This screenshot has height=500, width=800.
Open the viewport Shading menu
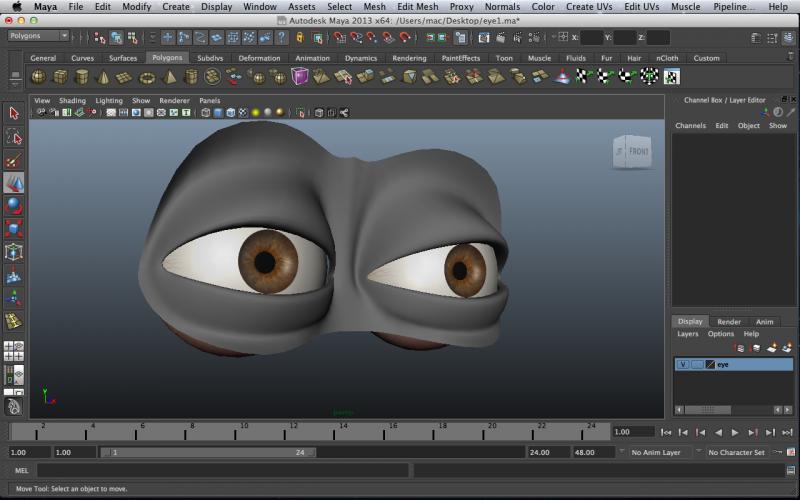[72, 101]
